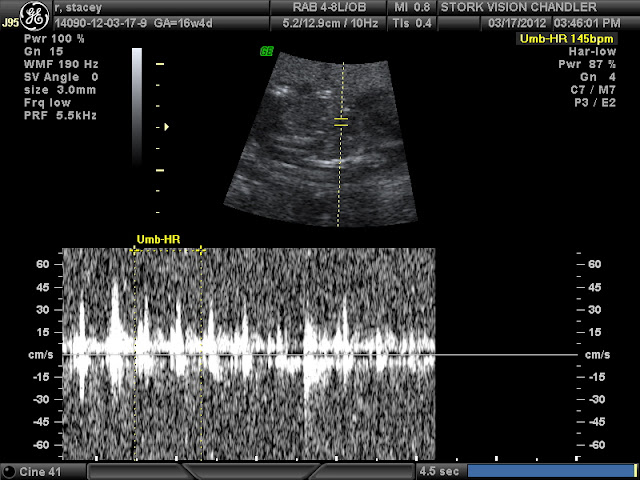Click the 4.5 sec duration label
640x480 pixels.
coord(439,471)
